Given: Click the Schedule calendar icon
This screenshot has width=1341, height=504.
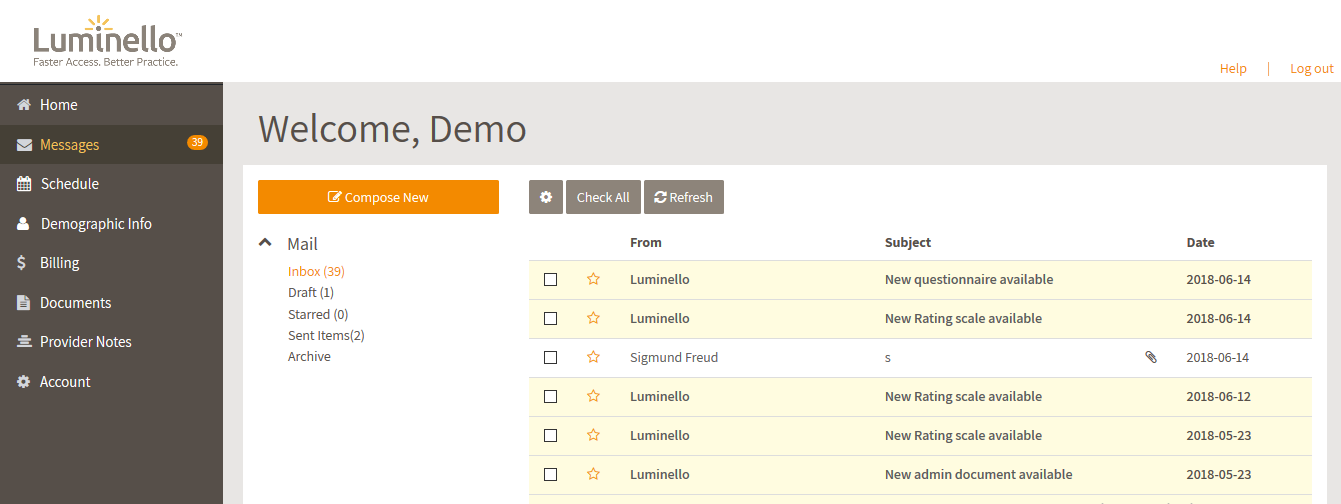Looking at the screenshot, I should 24,184.
